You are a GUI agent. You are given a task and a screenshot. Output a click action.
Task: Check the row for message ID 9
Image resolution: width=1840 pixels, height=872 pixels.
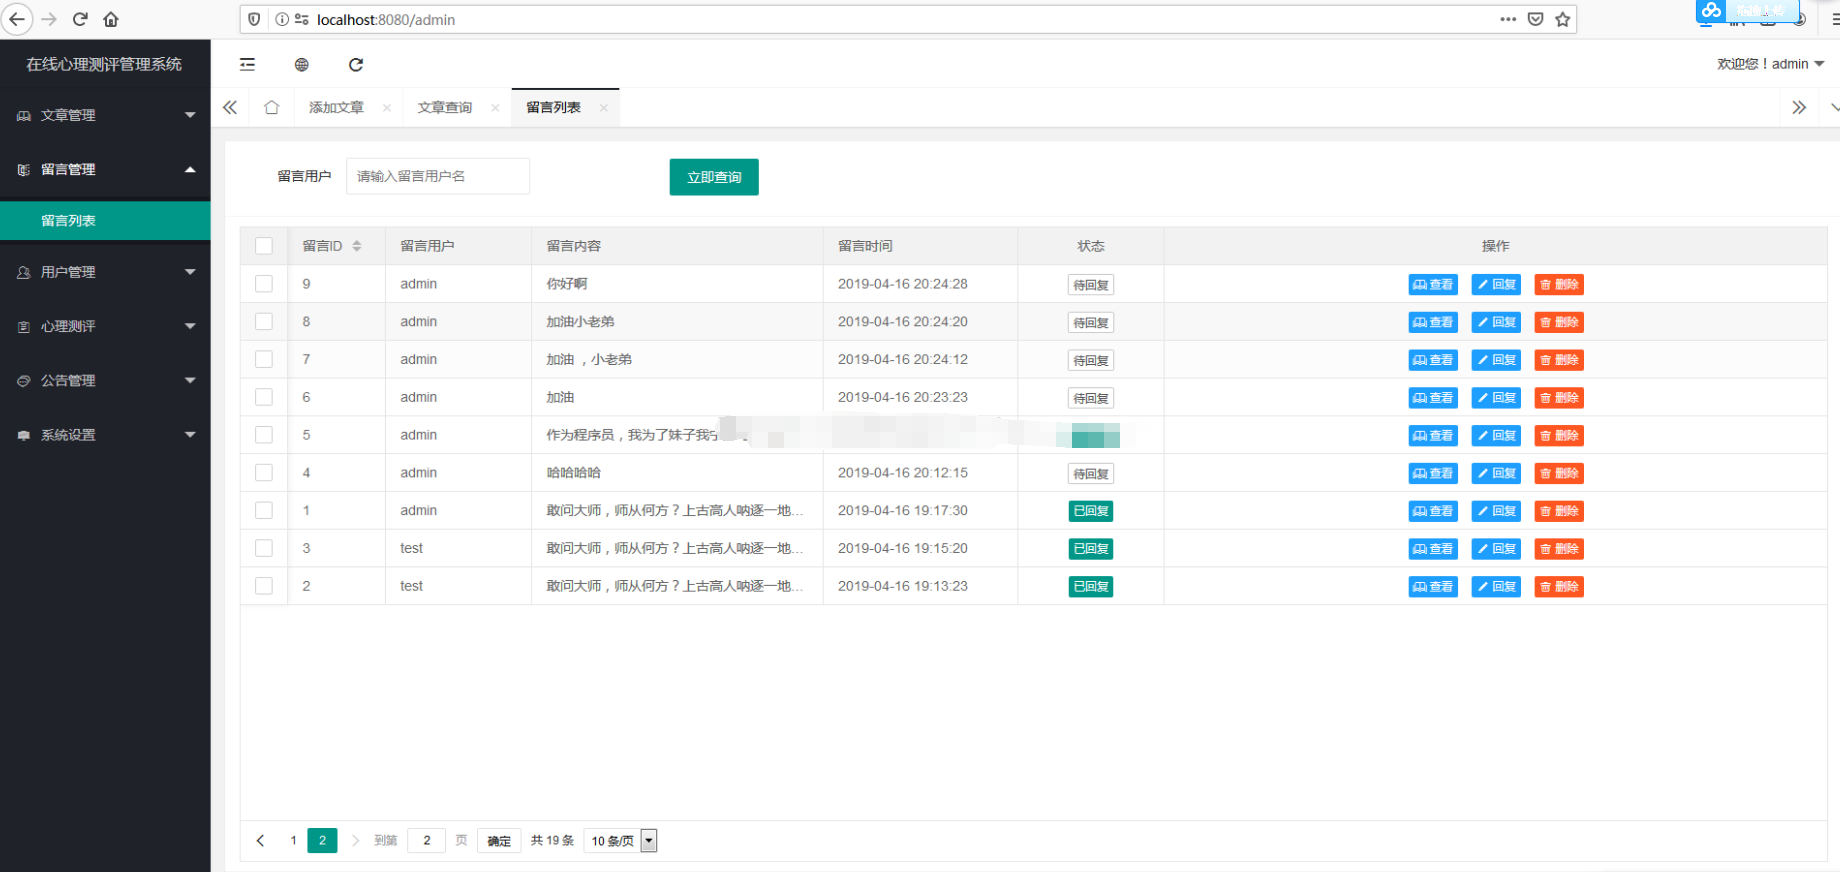tap(264, 284)
